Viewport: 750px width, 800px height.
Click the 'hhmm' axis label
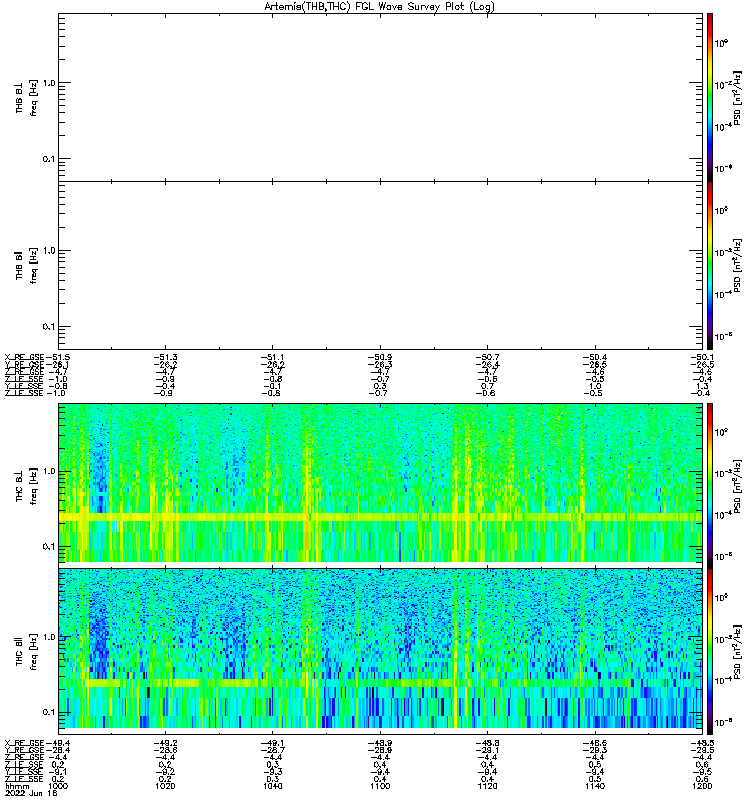(17, 786)
